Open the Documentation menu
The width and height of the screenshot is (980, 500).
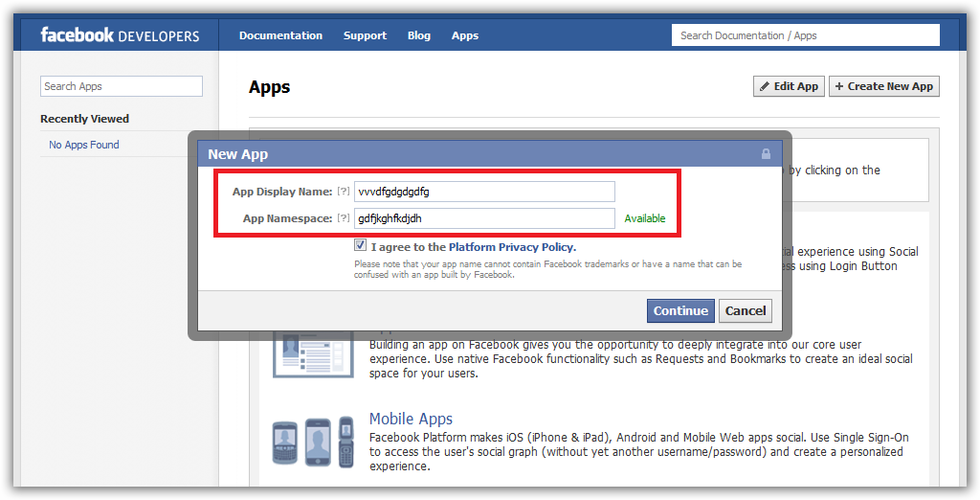280,36
